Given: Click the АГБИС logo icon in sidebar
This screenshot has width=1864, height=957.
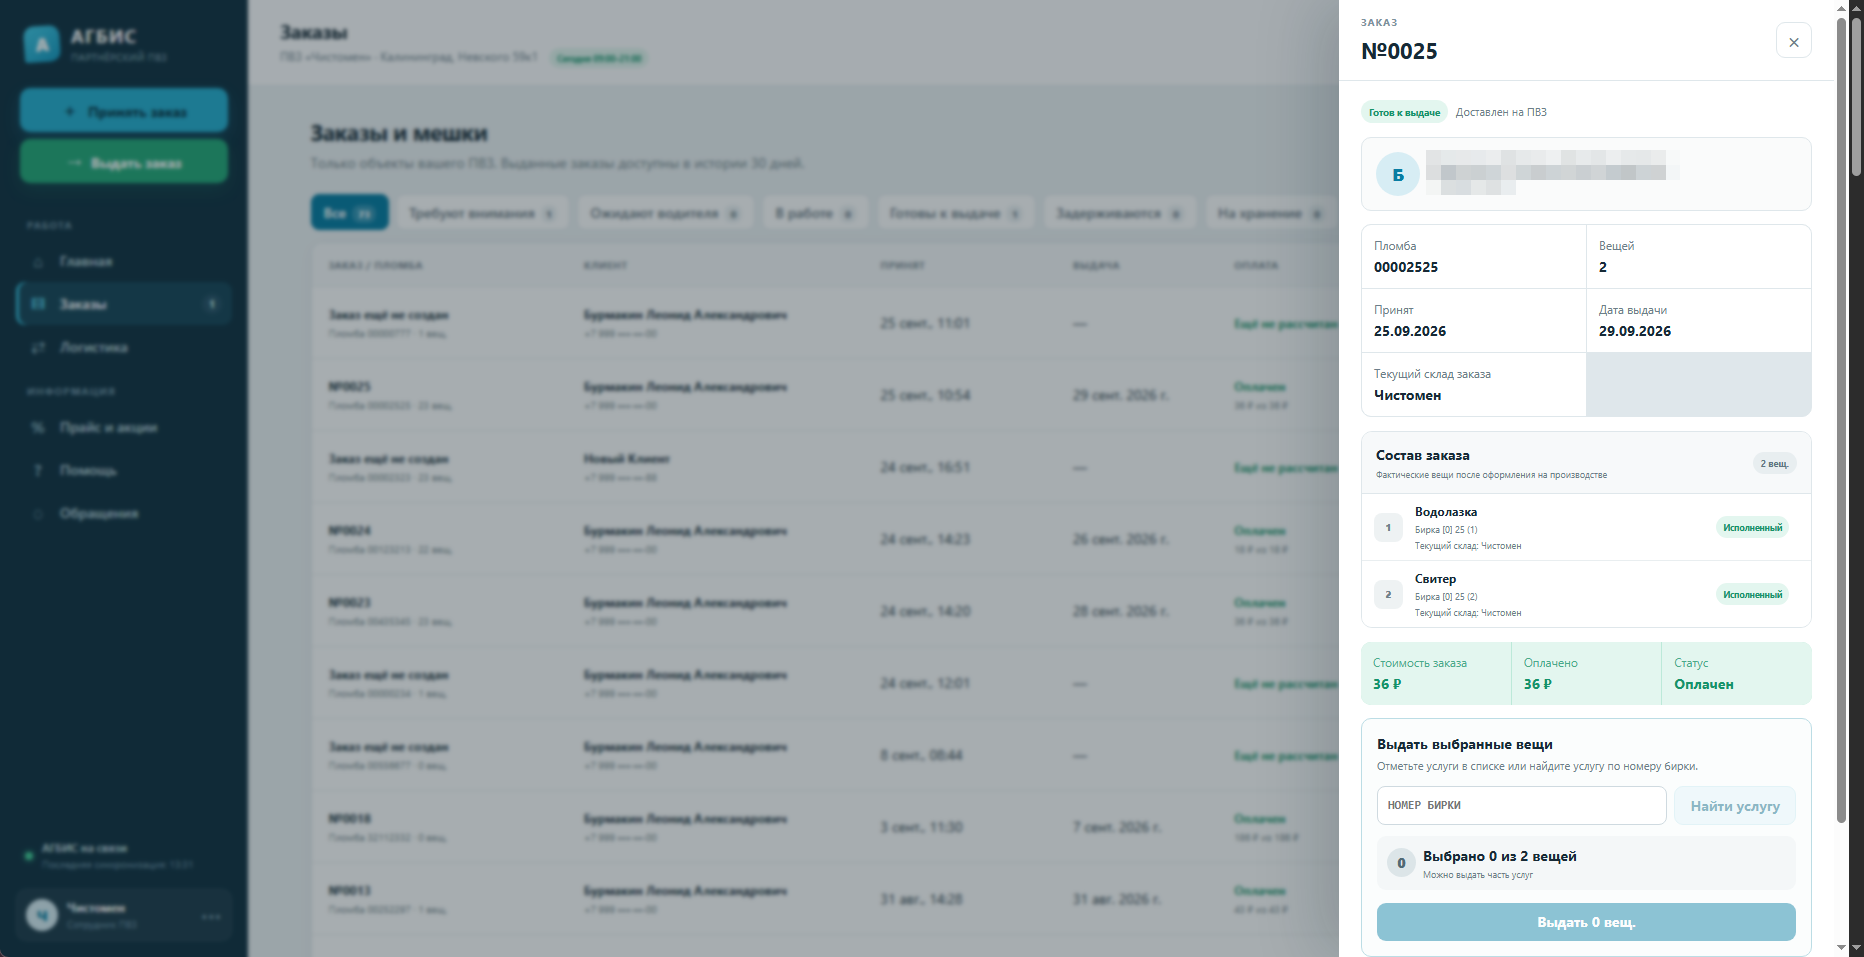Looking at the screenshot, I should point(42,44).
